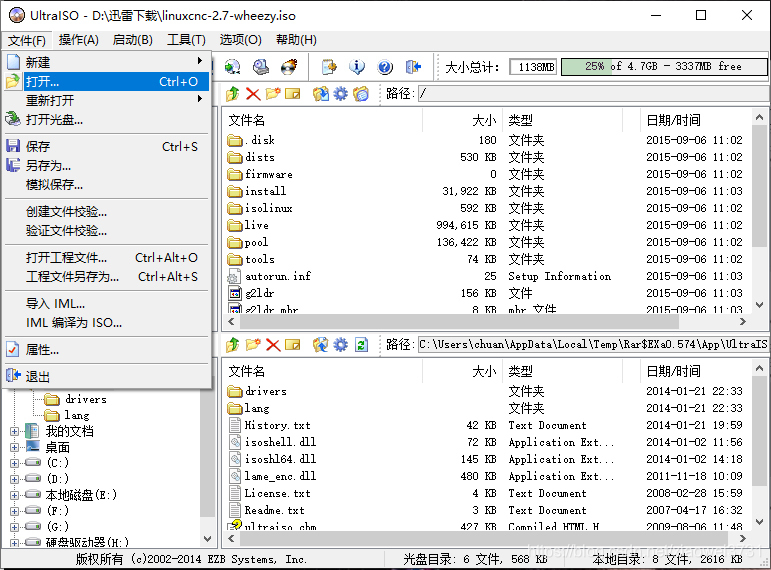Viewport: 771px width, 570px height.
Task: Click the ISO pane vertical scrollbar down arrow
Action: click(759, 305)
